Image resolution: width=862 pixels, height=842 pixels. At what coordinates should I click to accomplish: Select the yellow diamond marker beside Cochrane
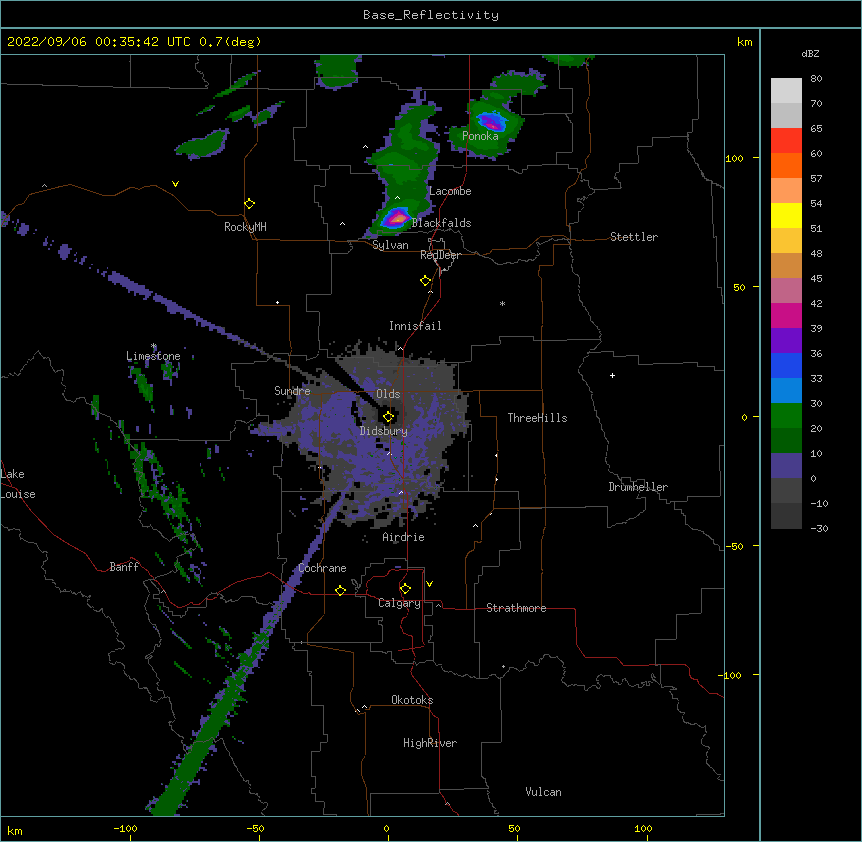pyautogui.click(x=340, y=590)
